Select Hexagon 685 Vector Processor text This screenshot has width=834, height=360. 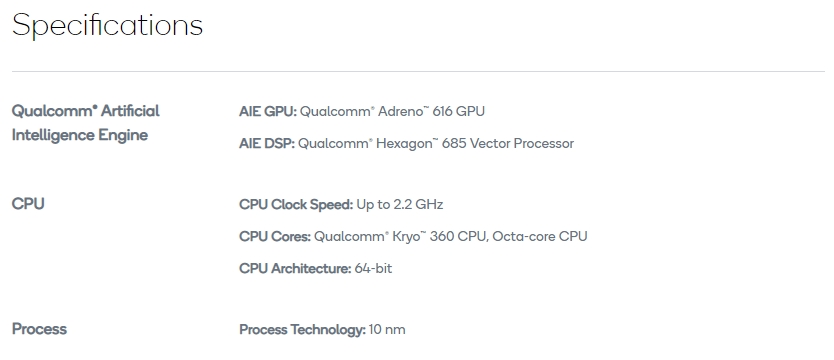[475, 144]
